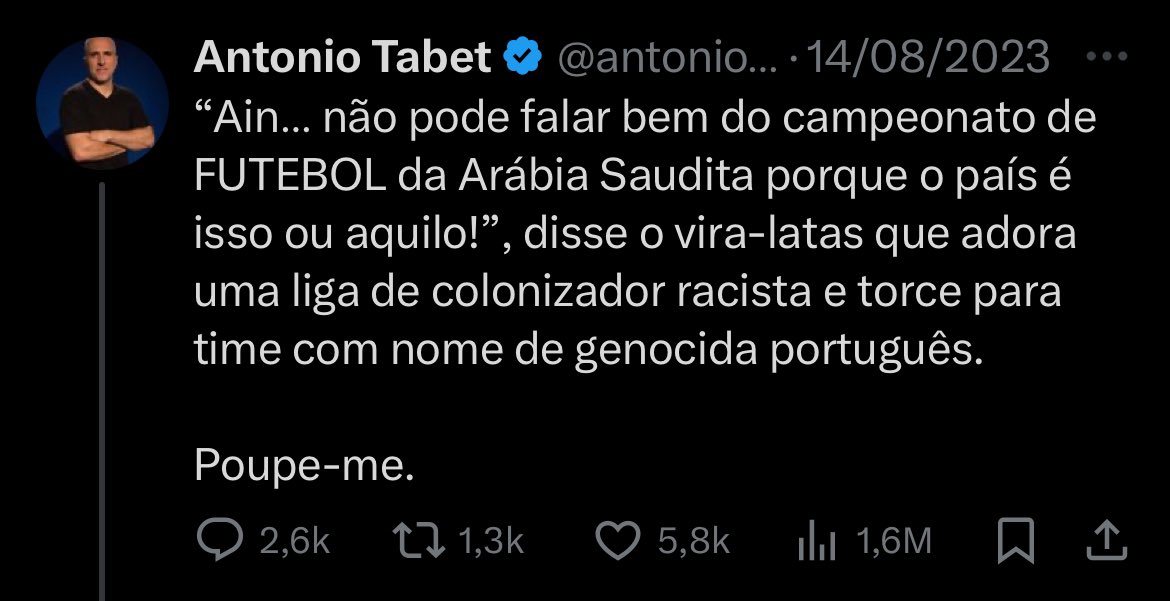Tap the share upload icon
This screenshot has width=1170, height=601.
[1107, 541]
